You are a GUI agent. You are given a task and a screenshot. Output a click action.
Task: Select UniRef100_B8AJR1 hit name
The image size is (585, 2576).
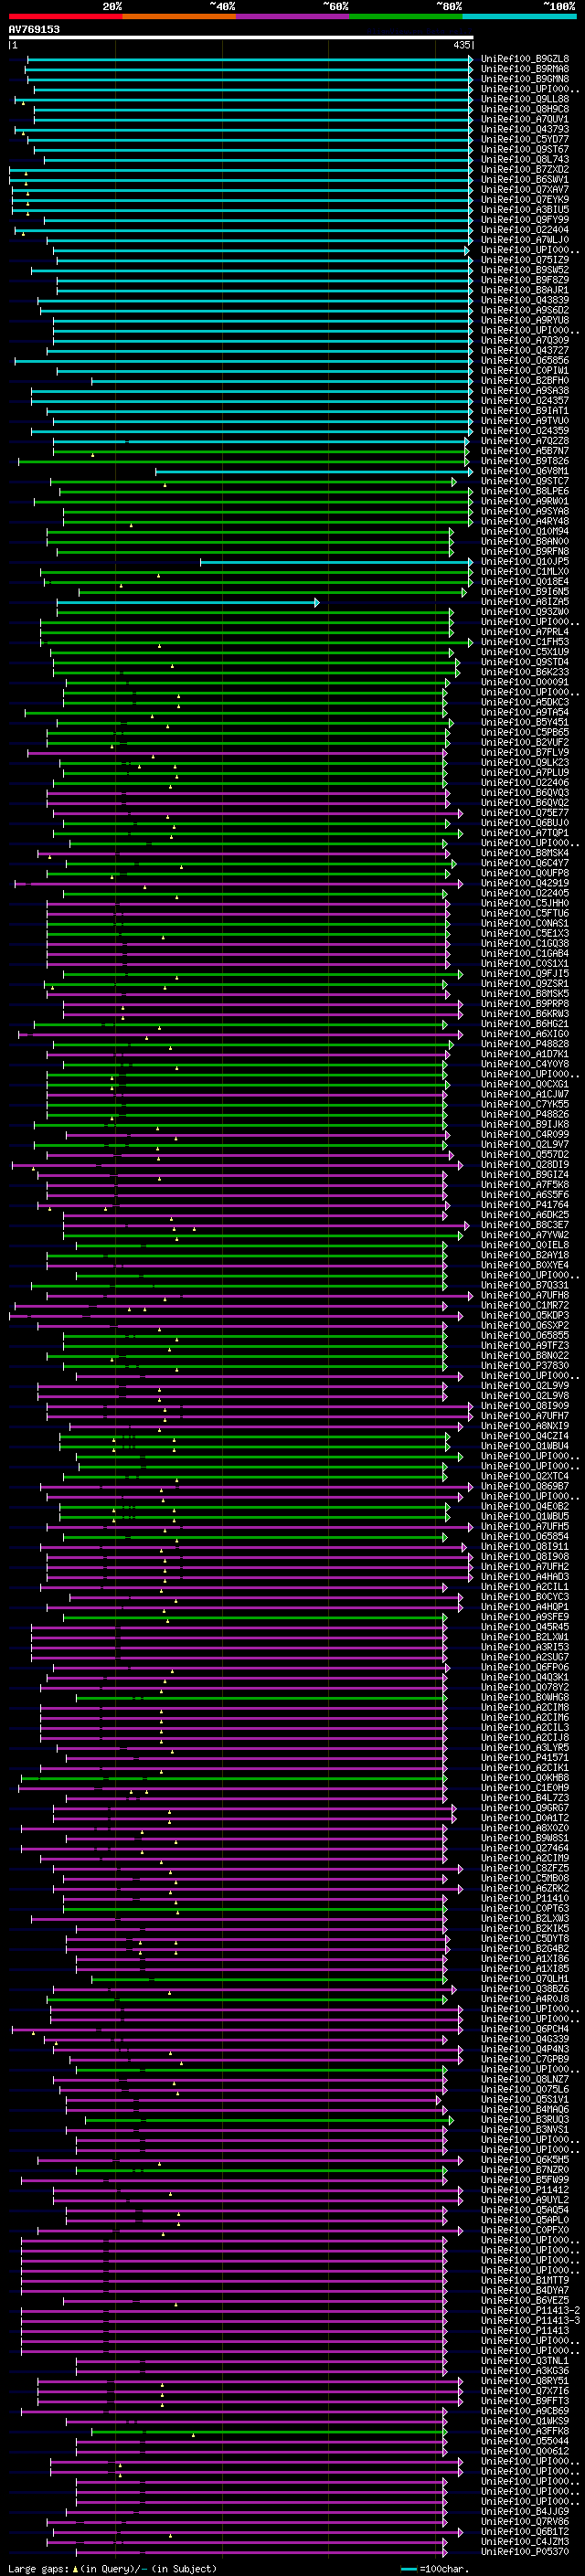tap(525, 290)
